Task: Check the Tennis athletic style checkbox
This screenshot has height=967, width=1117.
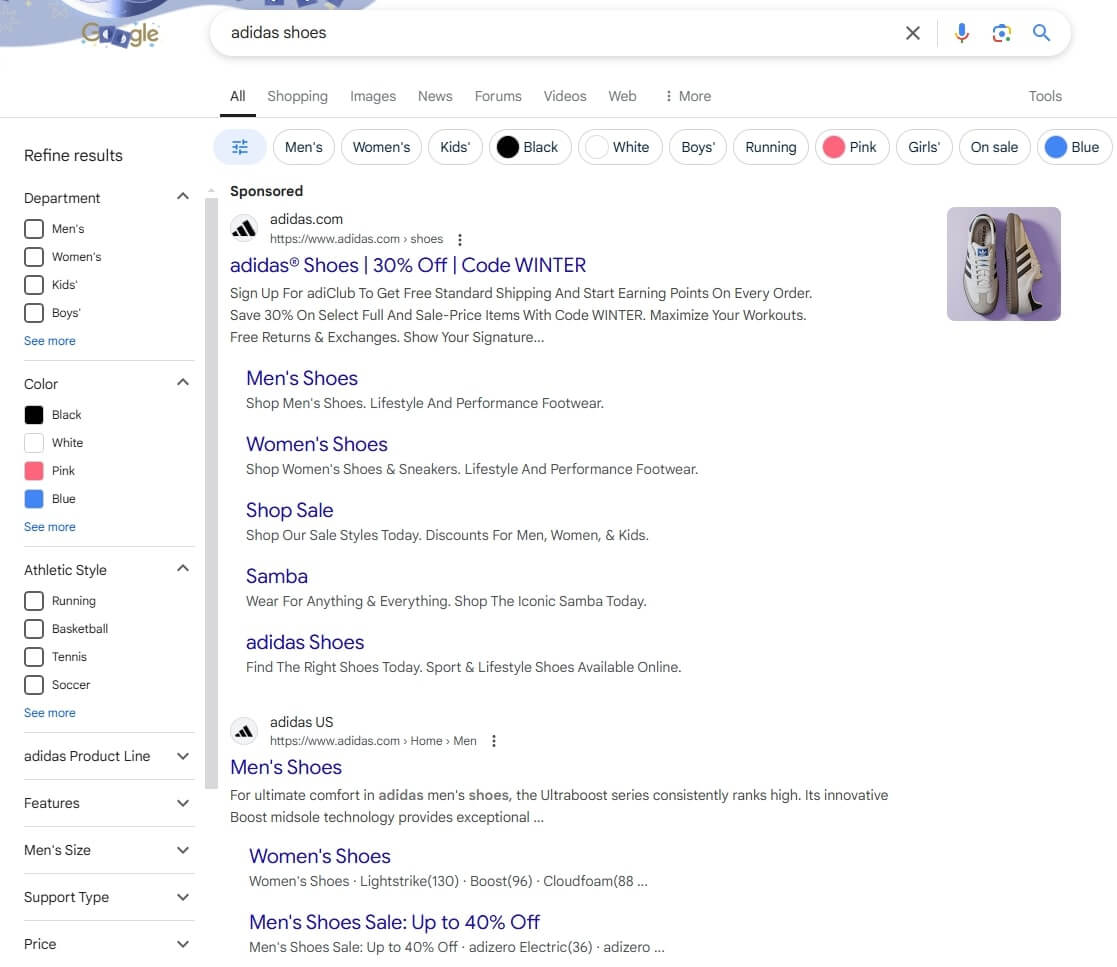Action: [33, 657]
